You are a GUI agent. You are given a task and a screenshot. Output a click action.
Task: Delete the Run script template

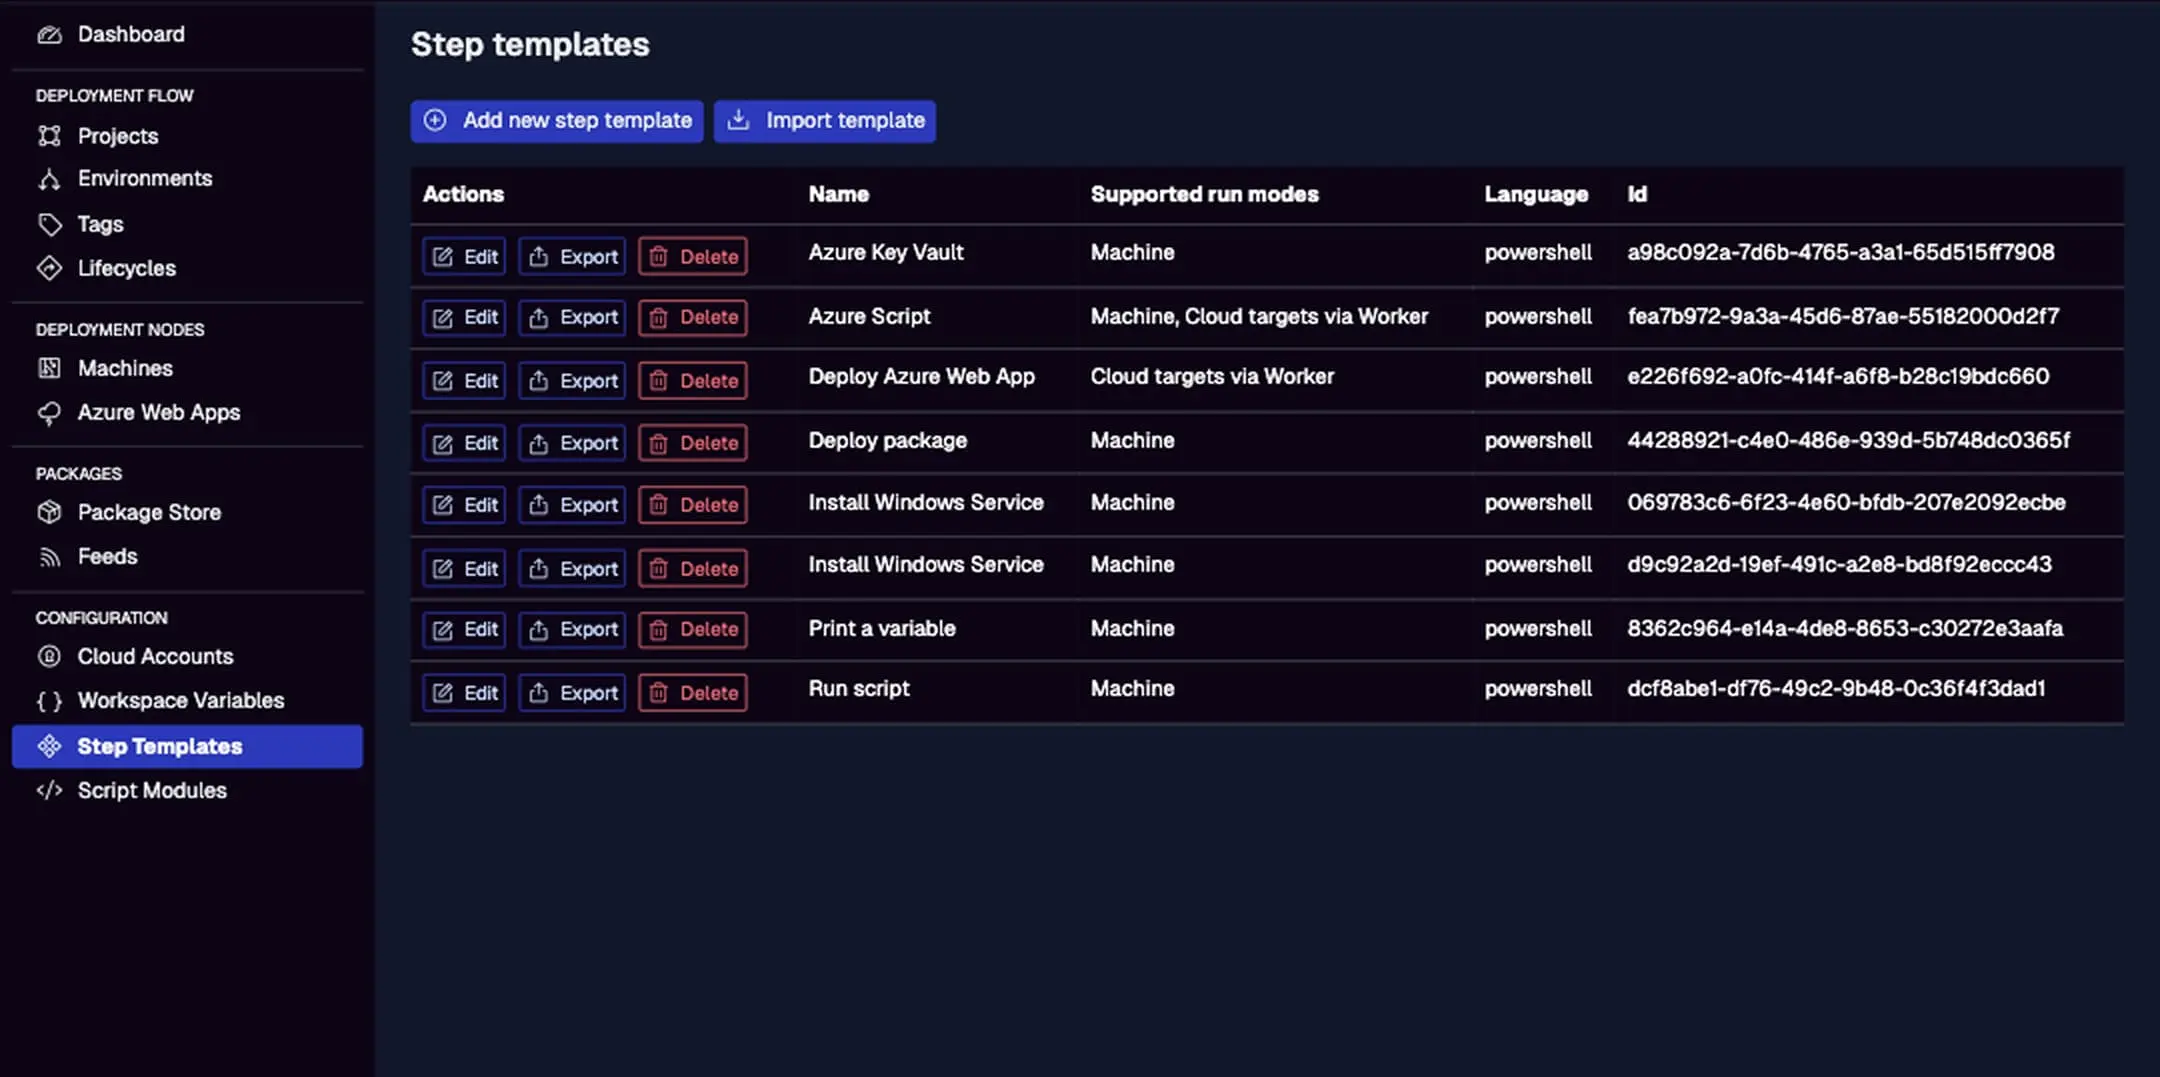[x=692, y=692]
